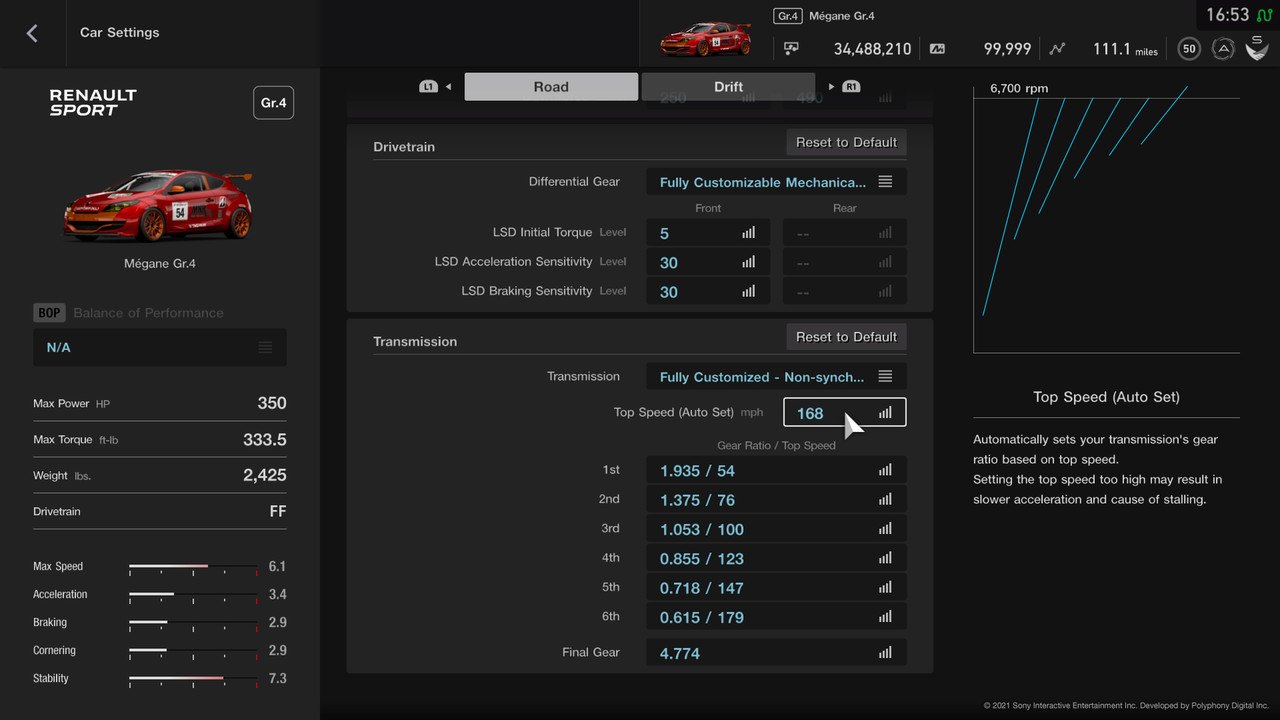The image size is (1280, 720).
Task: Click the Car Settings title
Action: (120, 33)
